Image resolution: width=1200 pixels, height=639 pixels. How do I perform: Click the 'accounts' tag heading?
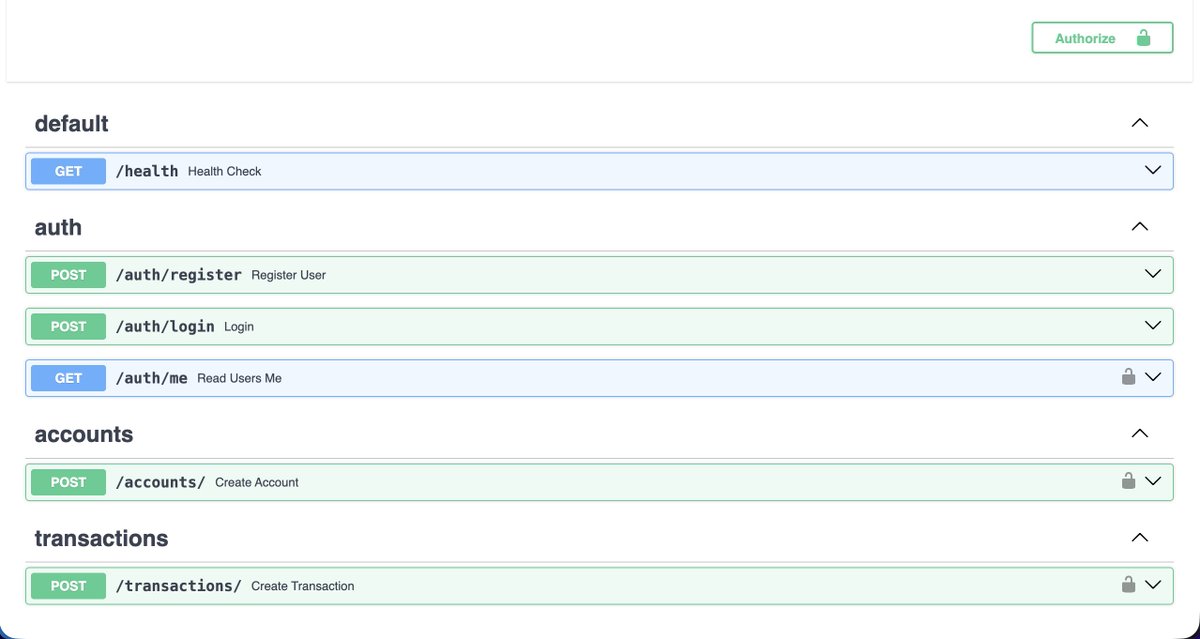click(83, 435)
